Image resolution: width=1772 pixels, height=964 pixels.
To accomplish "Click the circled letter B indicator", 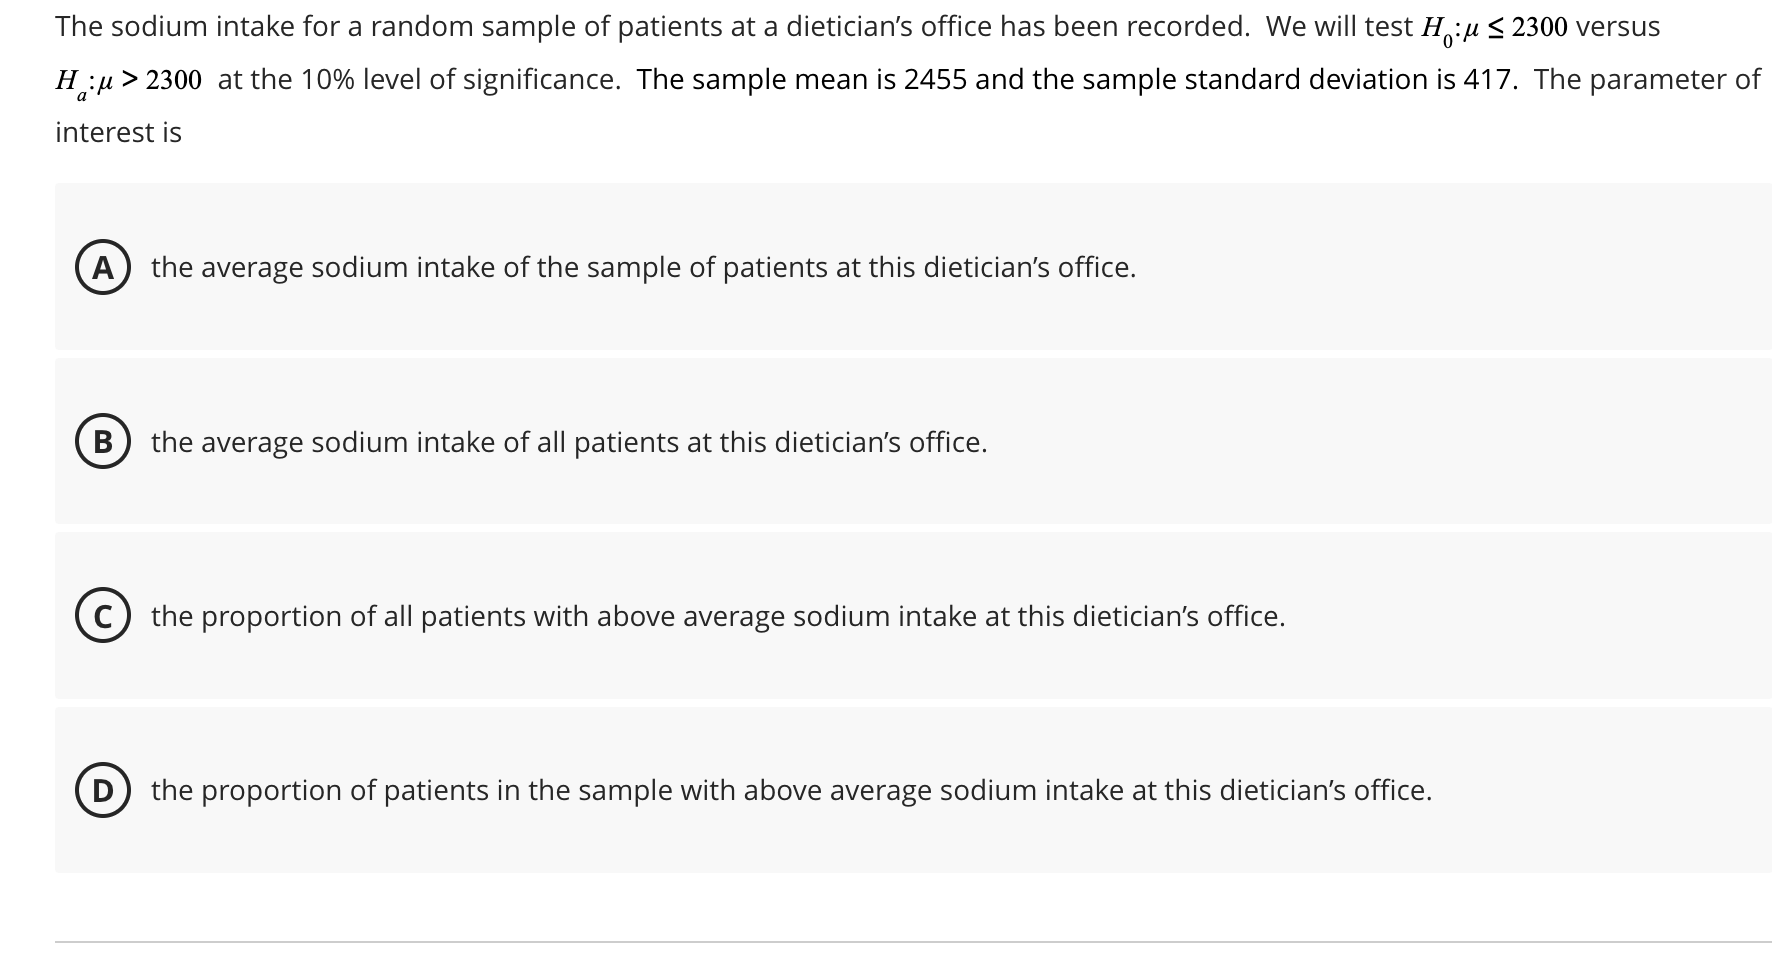I will point(104,441).
